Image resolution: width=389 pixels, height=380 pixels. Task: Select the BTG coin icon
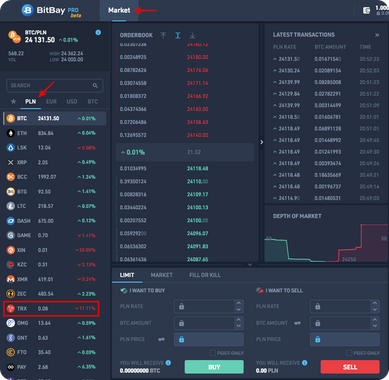(x=11, y=191)
